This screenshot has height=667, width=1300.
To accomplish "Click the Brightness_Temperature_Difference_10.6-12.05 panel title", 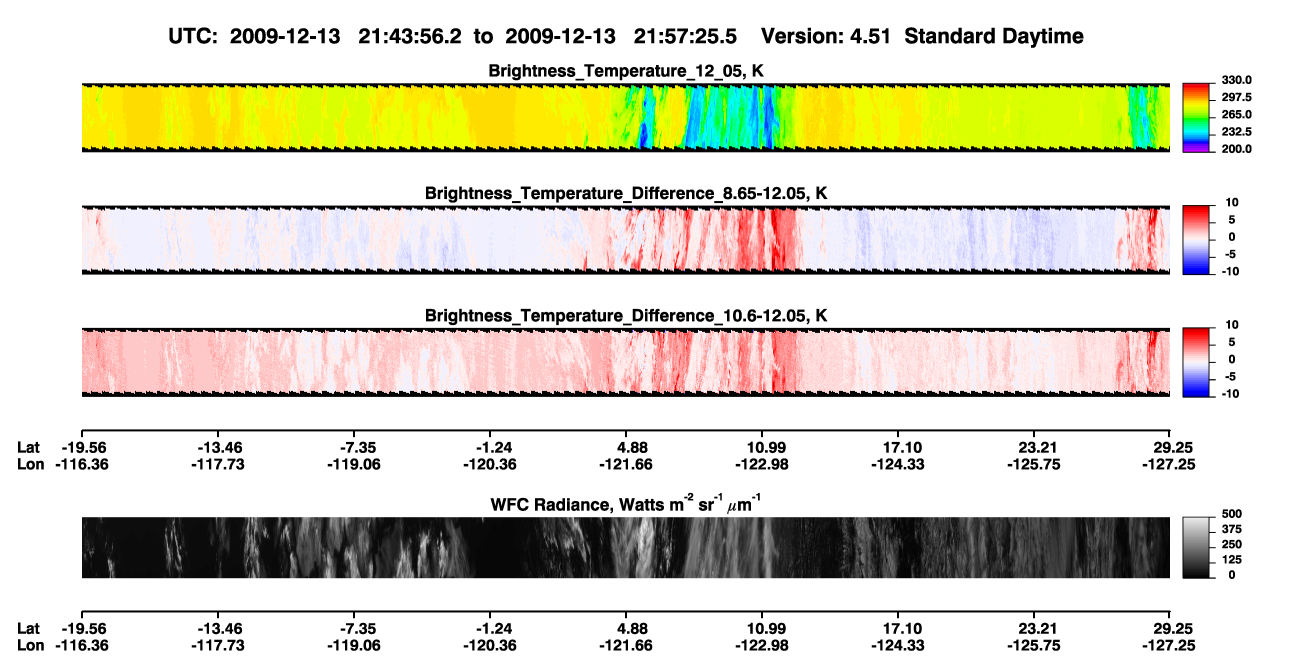I will 626,315.
